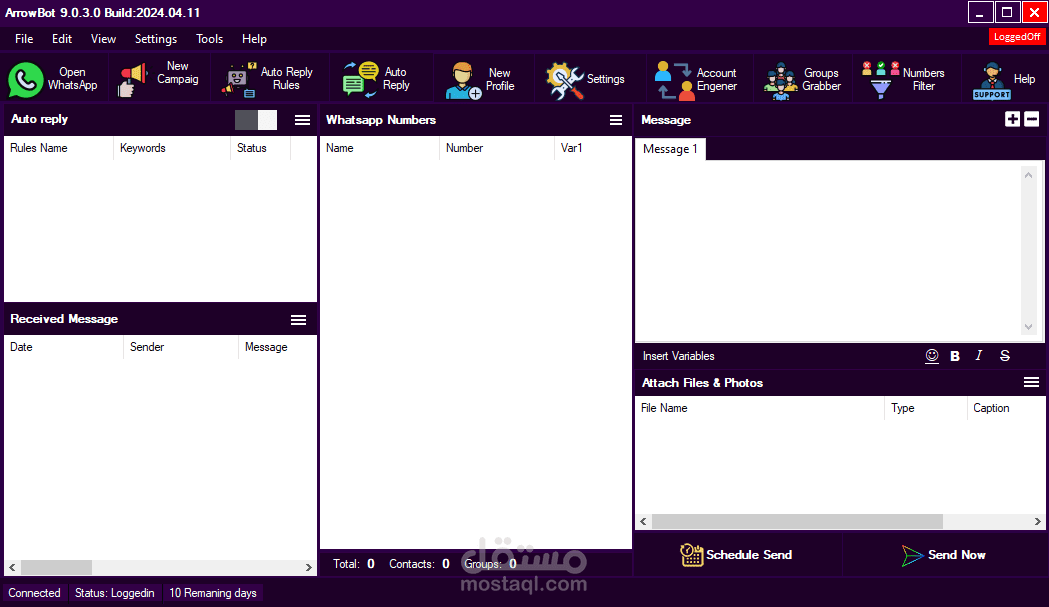Open the View menu
The width and height of the screenshot is (1049, 607).
tap(103, 39)
